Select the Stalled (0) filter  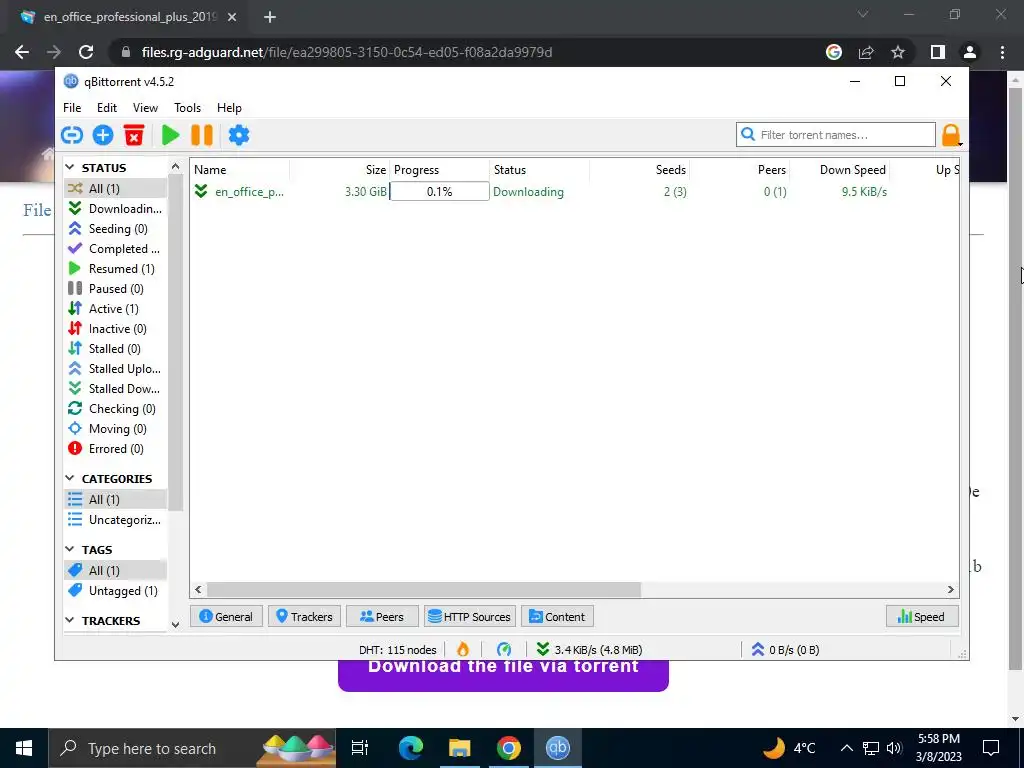pos(115,349)
